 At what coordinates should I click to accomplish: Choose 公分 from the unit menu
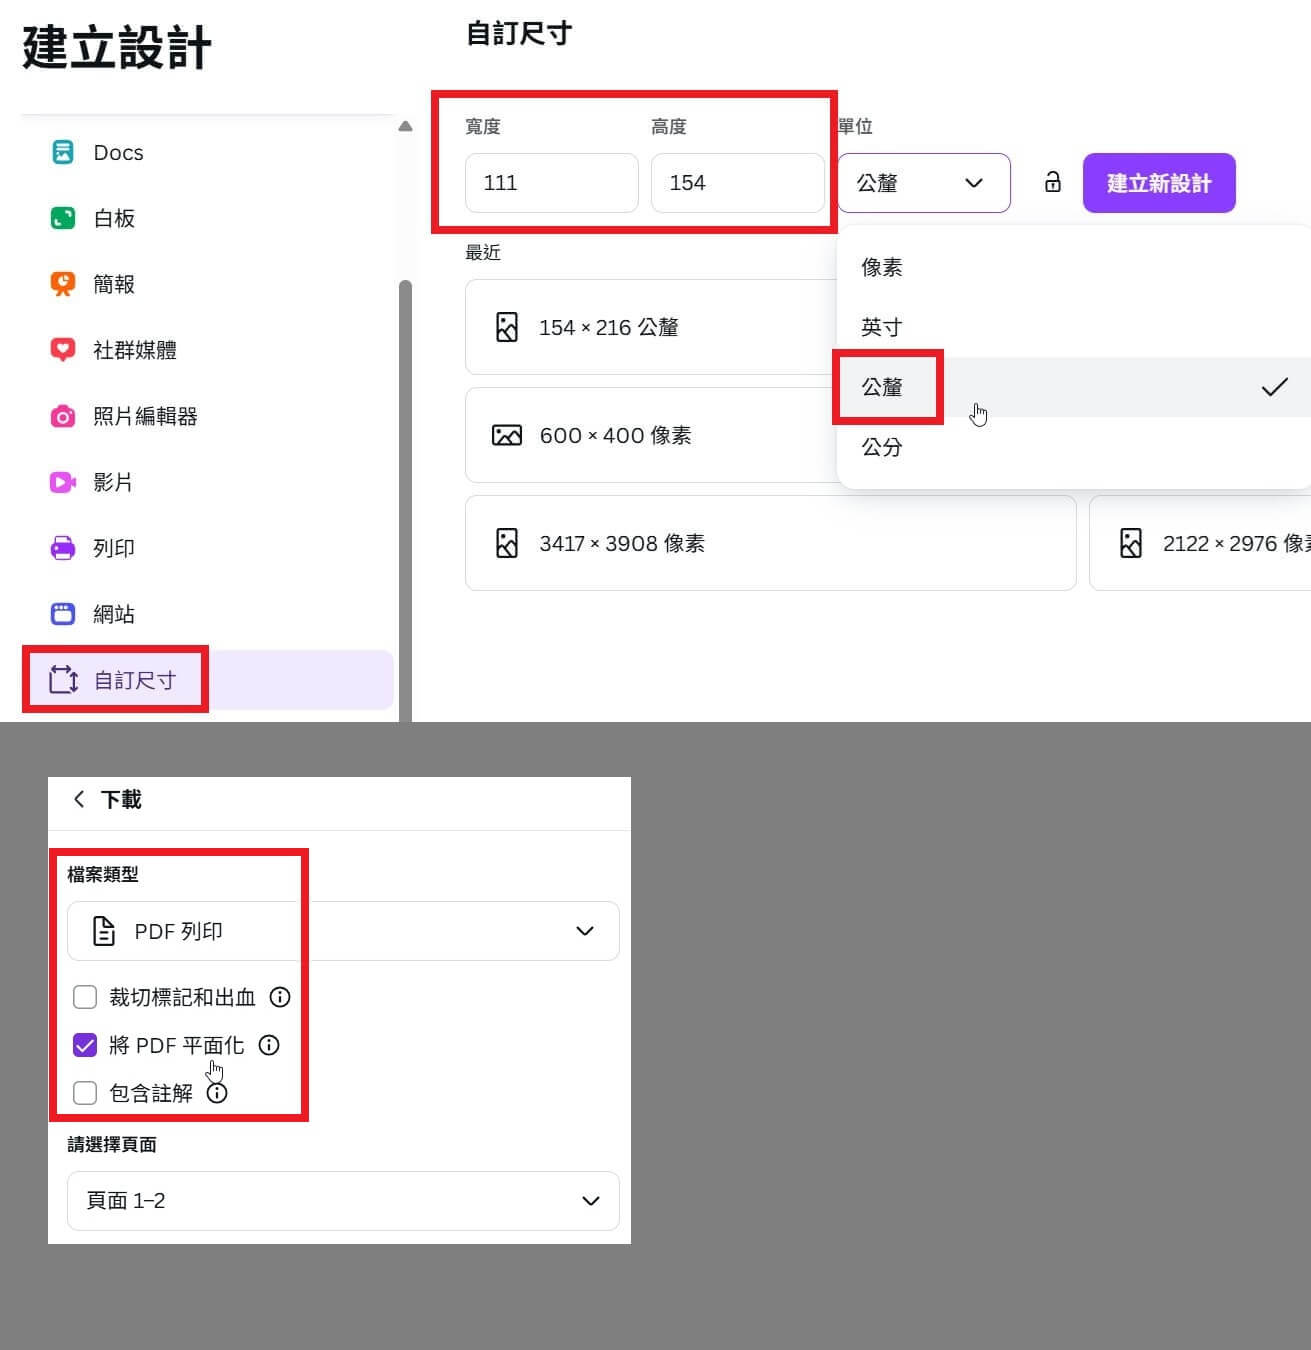click(882, 447)
